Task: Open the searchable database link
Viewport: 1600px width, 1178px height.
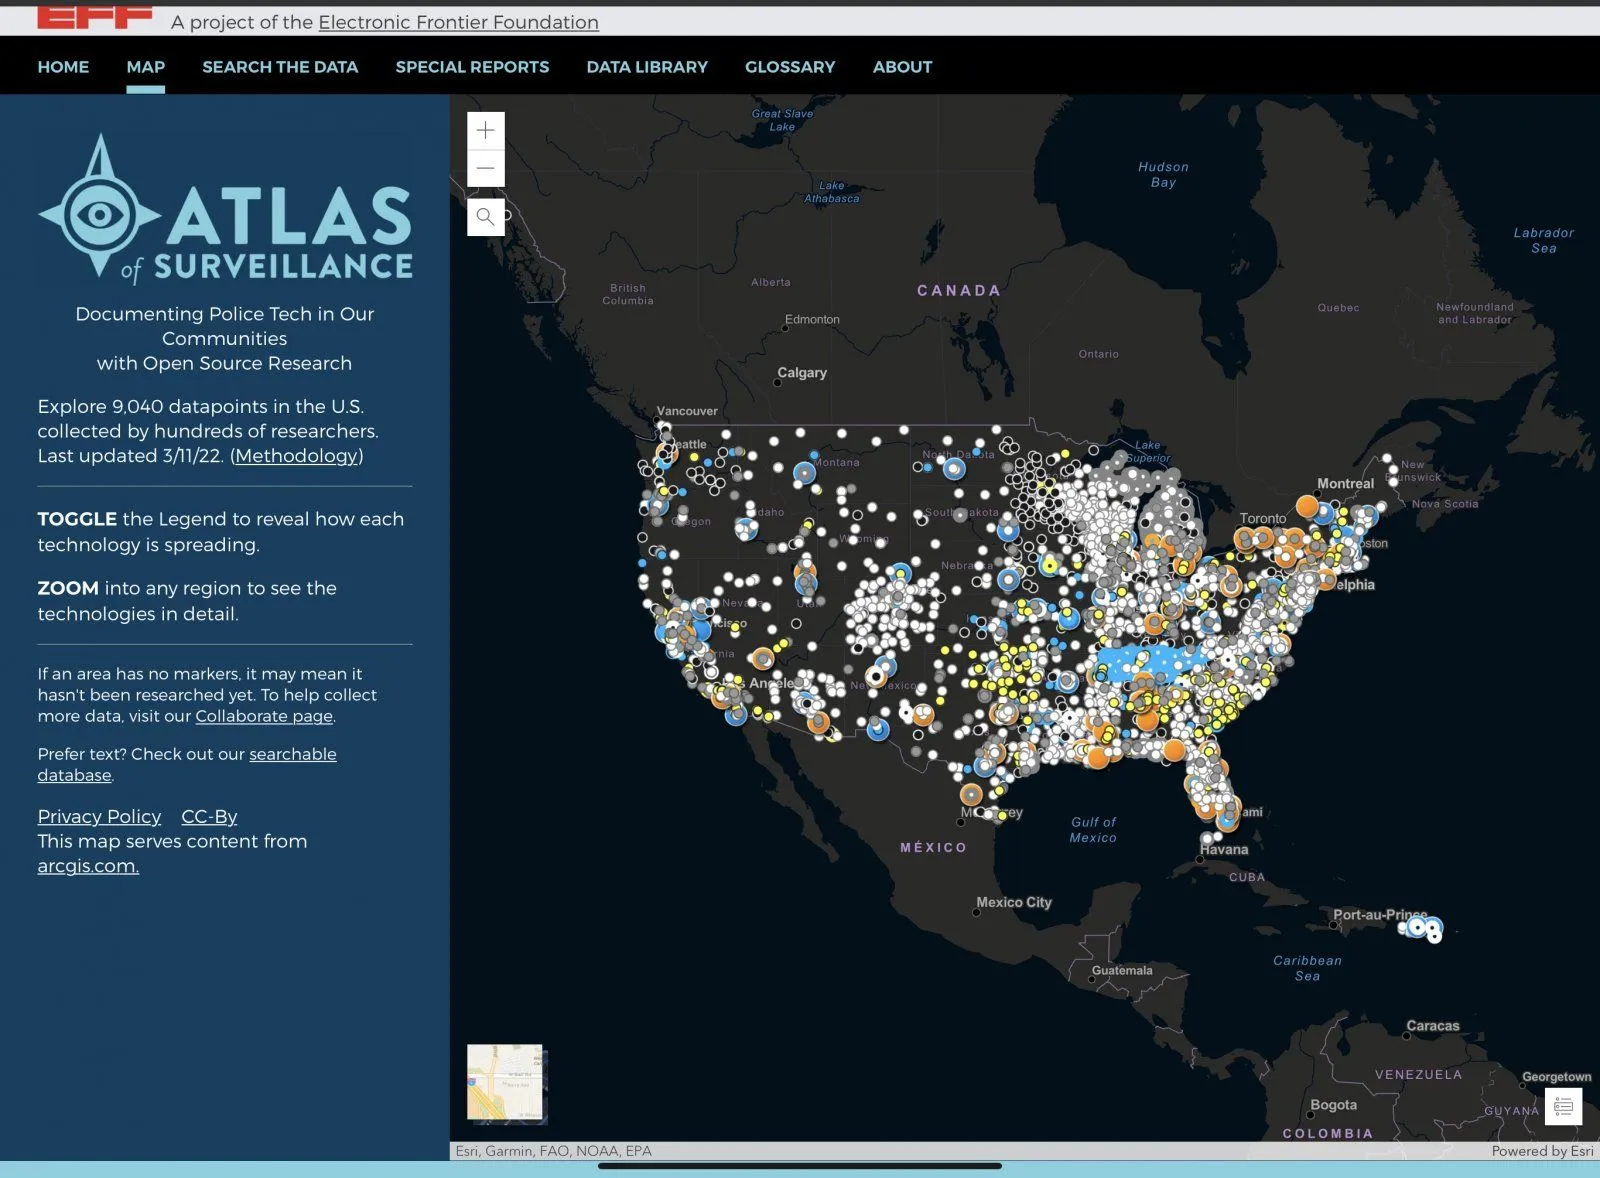Action: point(187,764)
